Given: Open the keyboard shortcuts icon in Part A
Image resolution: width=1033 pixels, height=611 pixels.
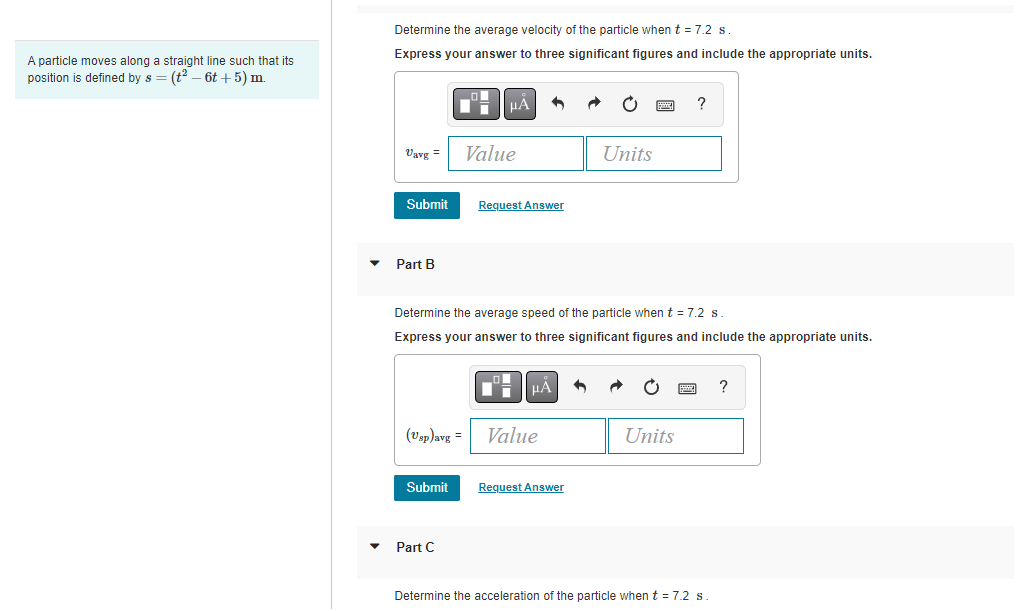Looking at the screenshot, I should tap(665, 103).
